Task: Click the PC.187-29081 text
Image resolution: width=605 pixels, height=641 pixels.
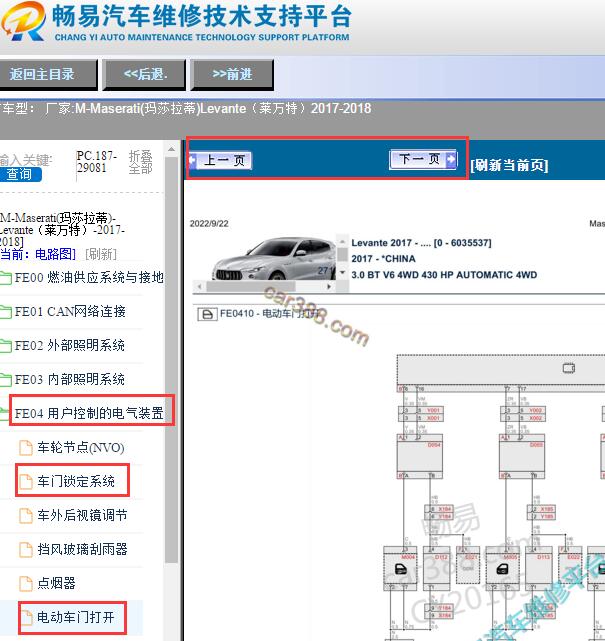Action: click(96, 162)
